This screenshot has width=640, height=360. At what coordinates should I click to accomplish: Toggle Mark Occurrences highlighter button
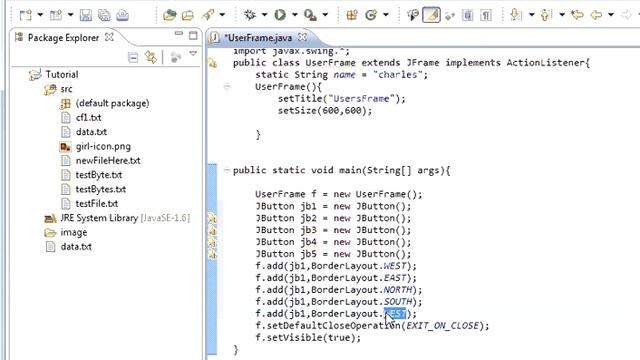coord(431,15)
